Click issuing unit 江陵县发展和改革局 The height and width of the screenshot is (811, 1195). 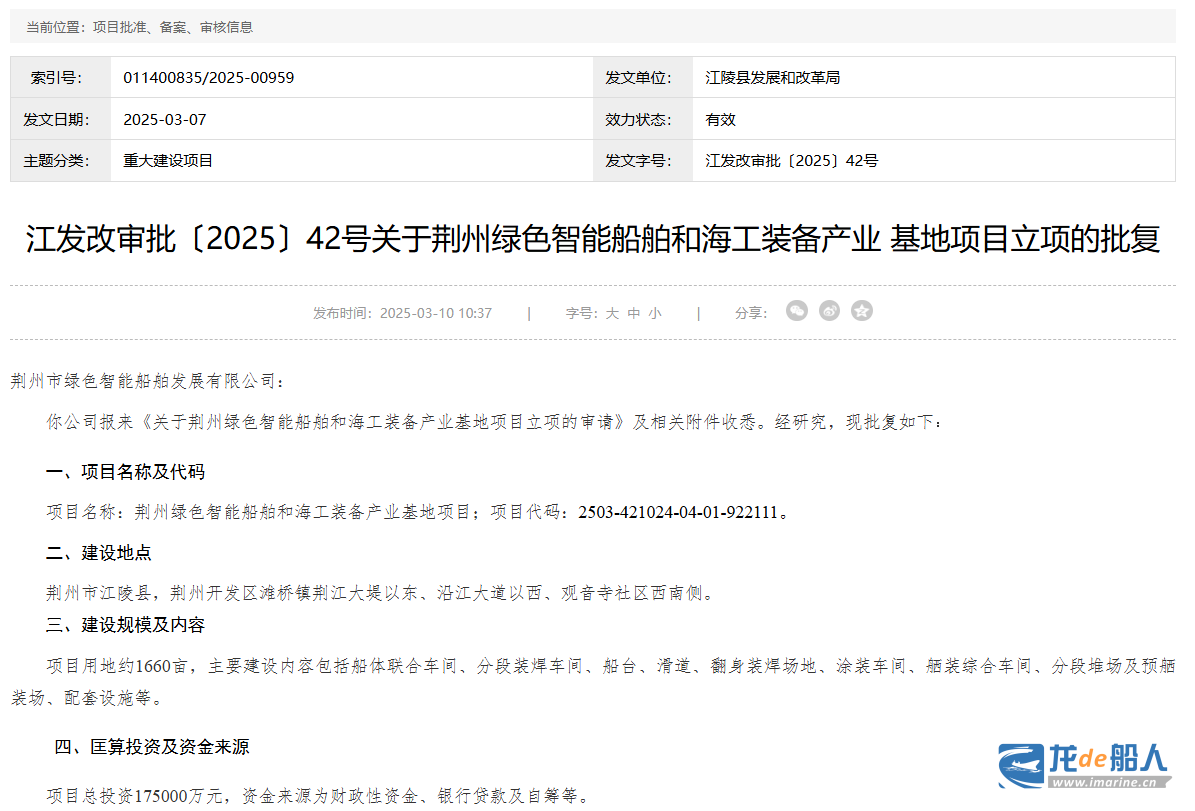point(773,78)
